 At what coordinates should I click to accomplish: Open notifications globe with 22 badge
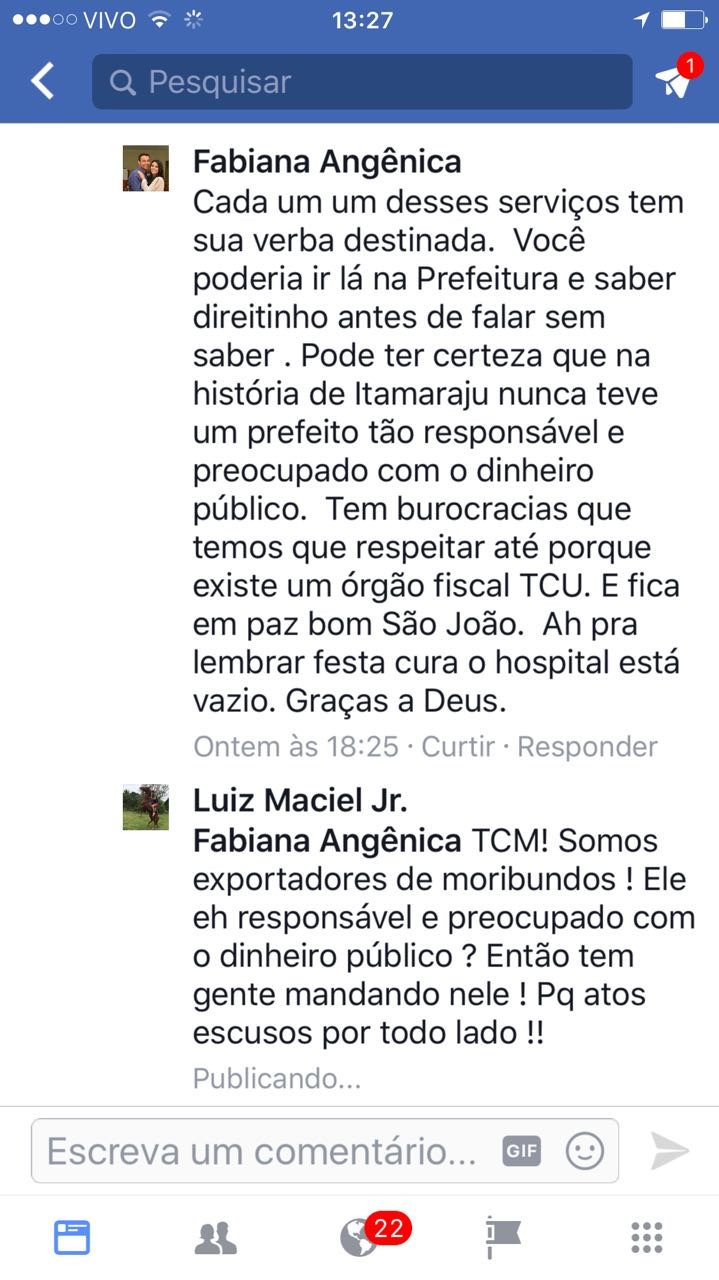click(x=360, y=1237)
